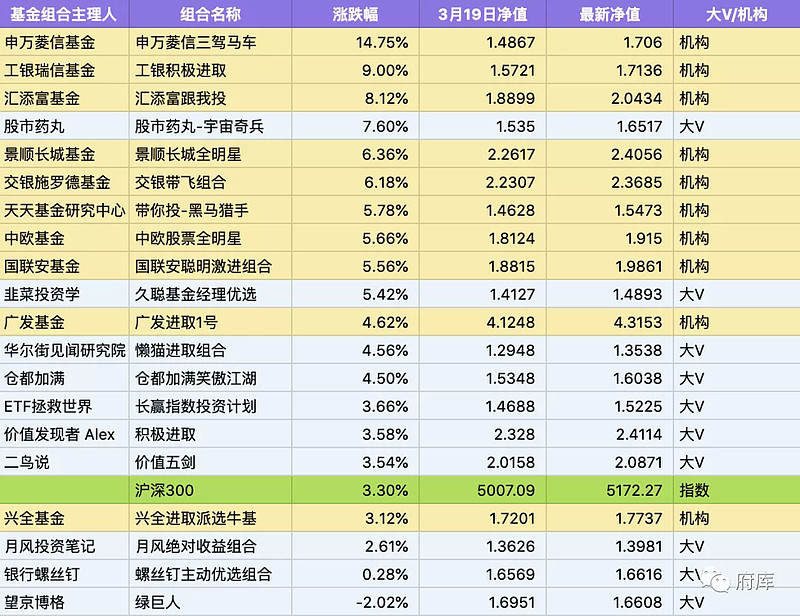Select the 带你投-黑马猎手 cell
This screenshot has width=800, height=616.
210,210
